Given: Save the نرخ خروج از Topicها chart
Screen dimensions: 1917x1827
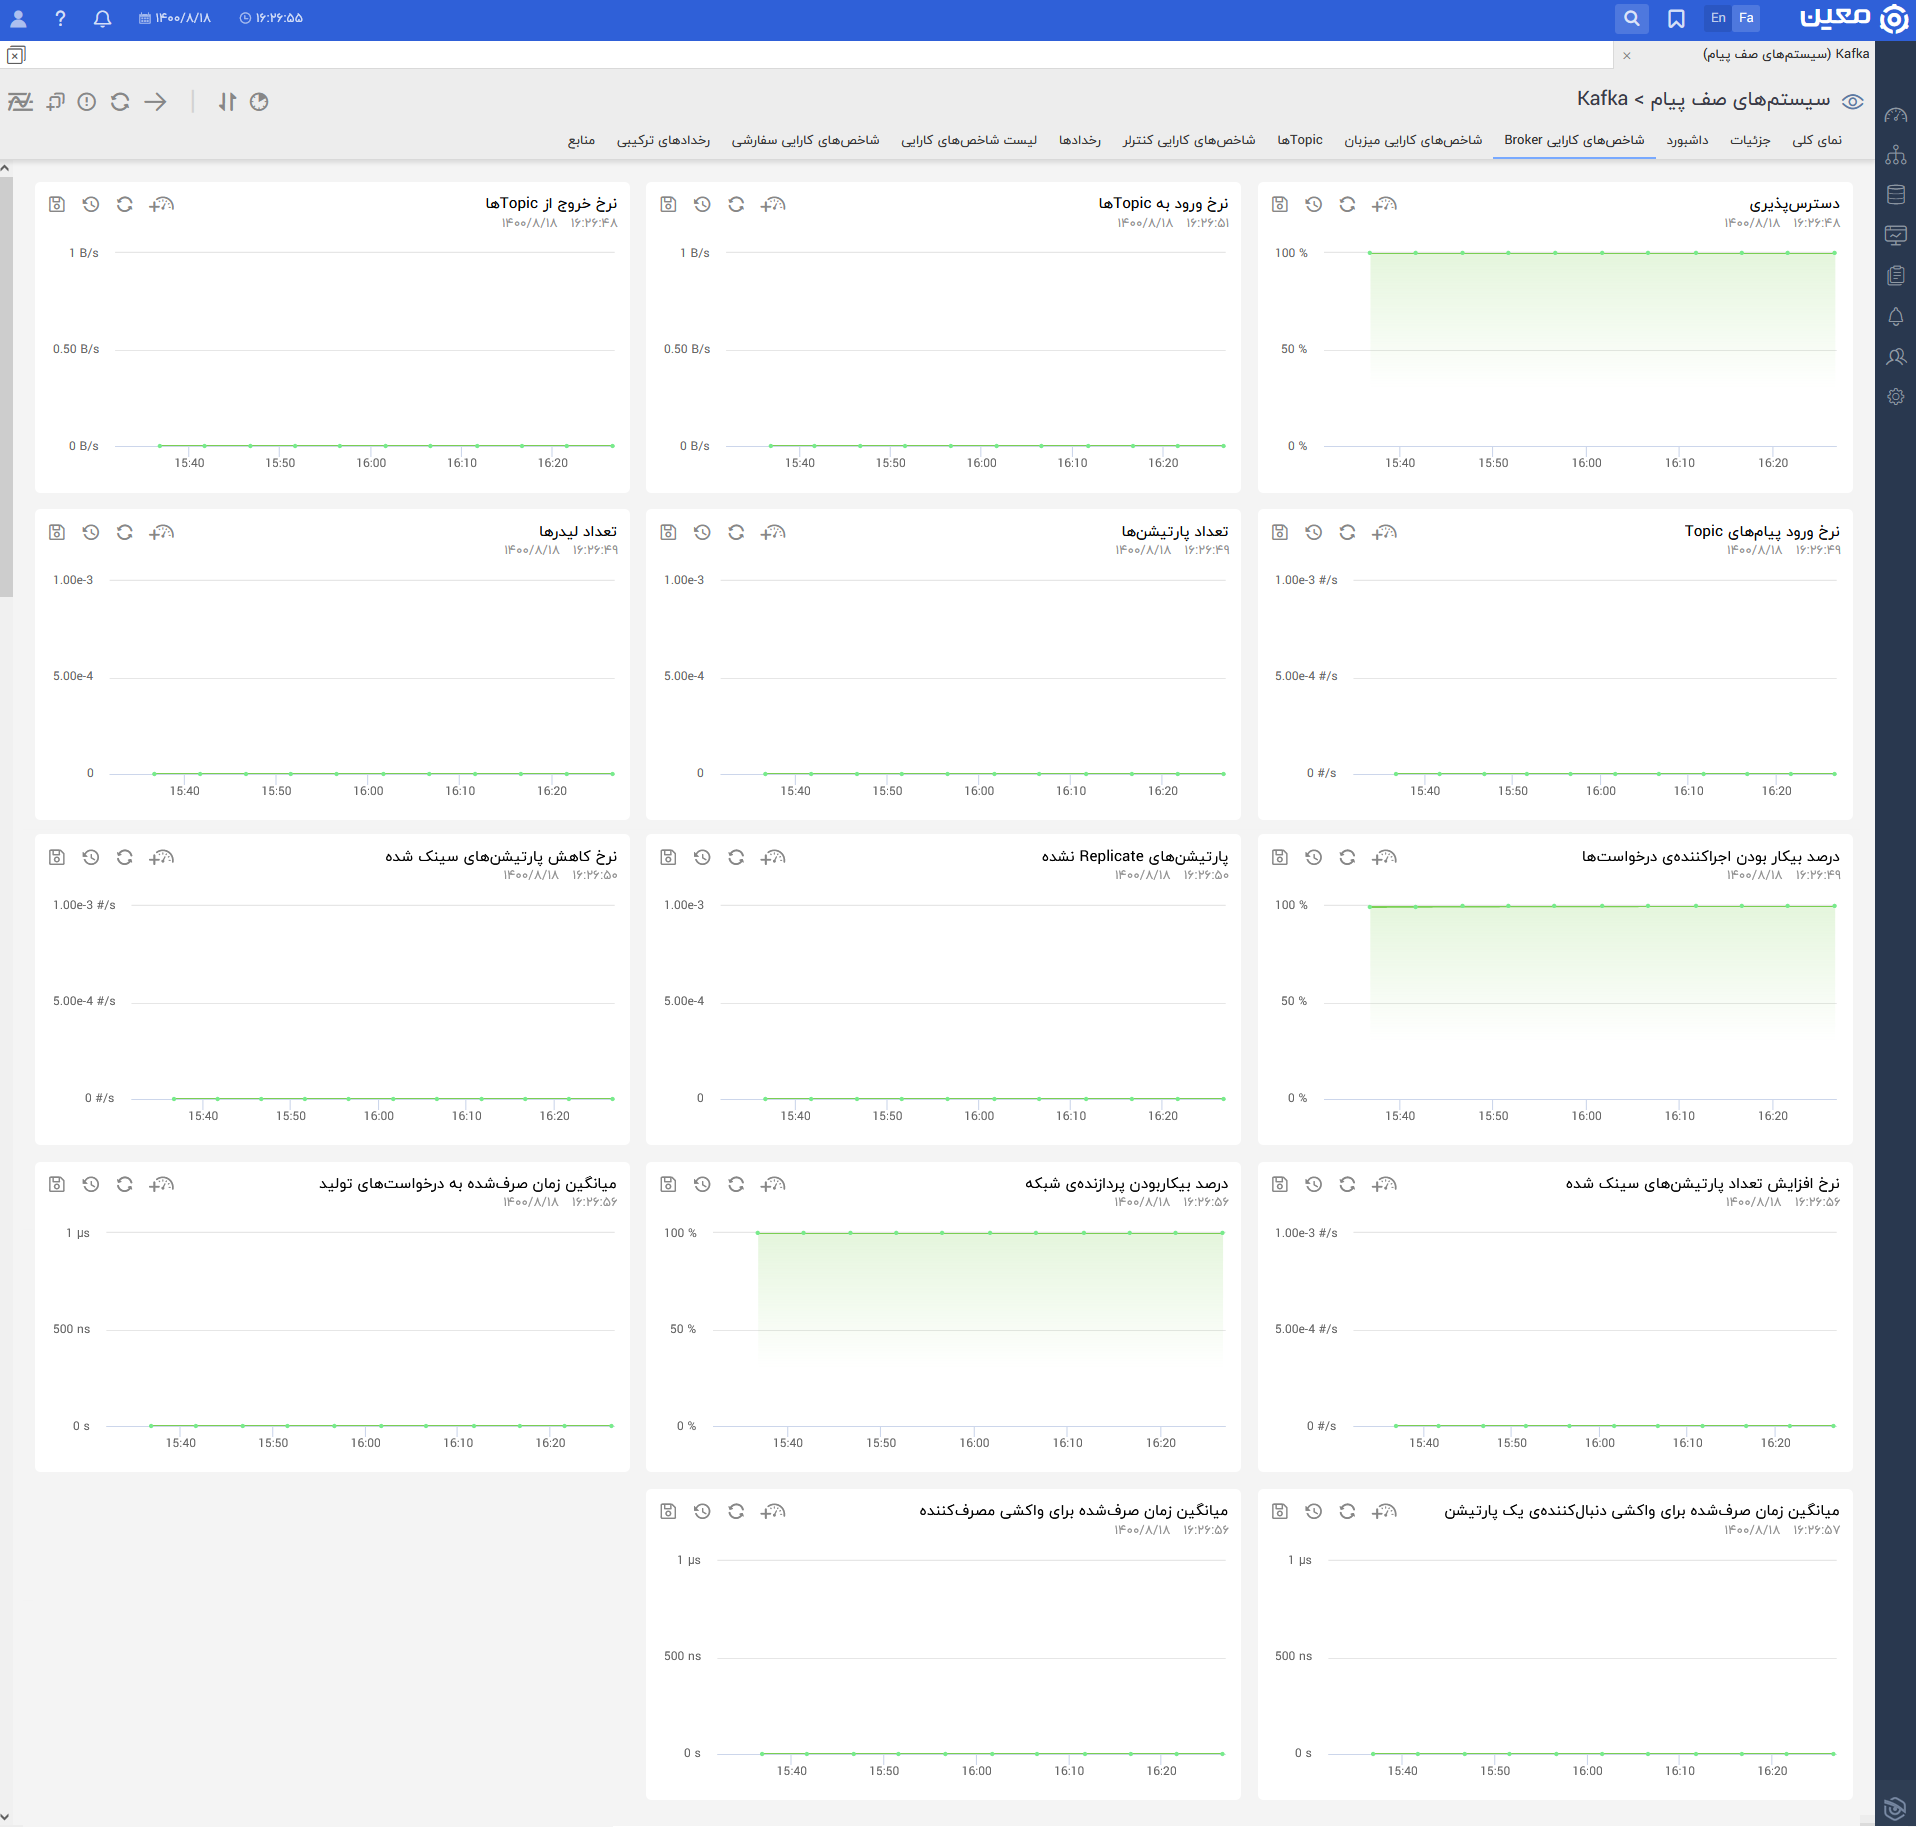Looking at the screenshot, I should (x=57, y=204).
